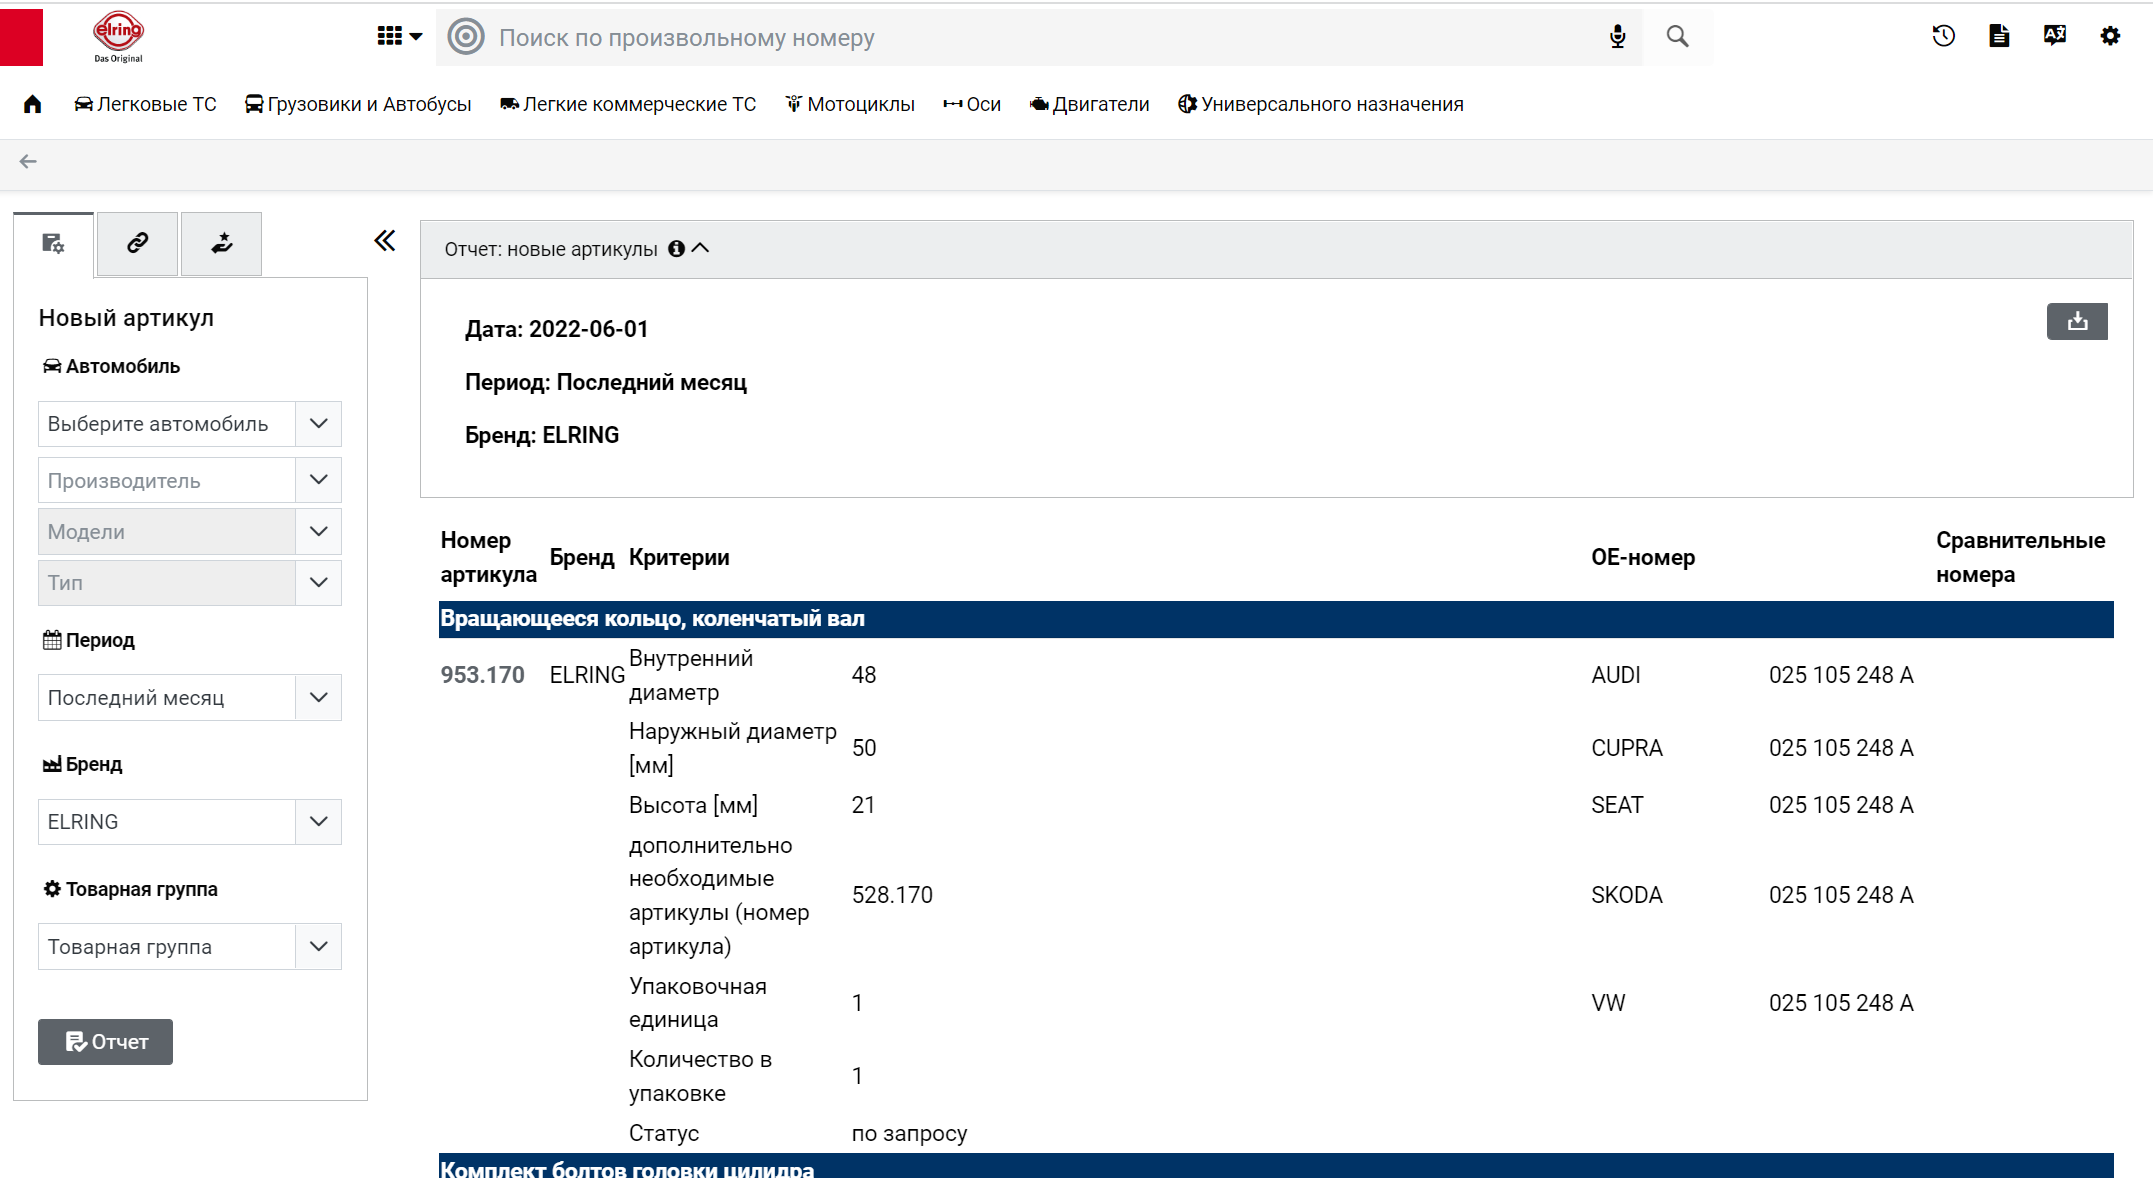Viewport: 2153px width, 1191px height.
Task: Collapse the report header chevron
Action: pyautogui.click(x=701, y=248)
